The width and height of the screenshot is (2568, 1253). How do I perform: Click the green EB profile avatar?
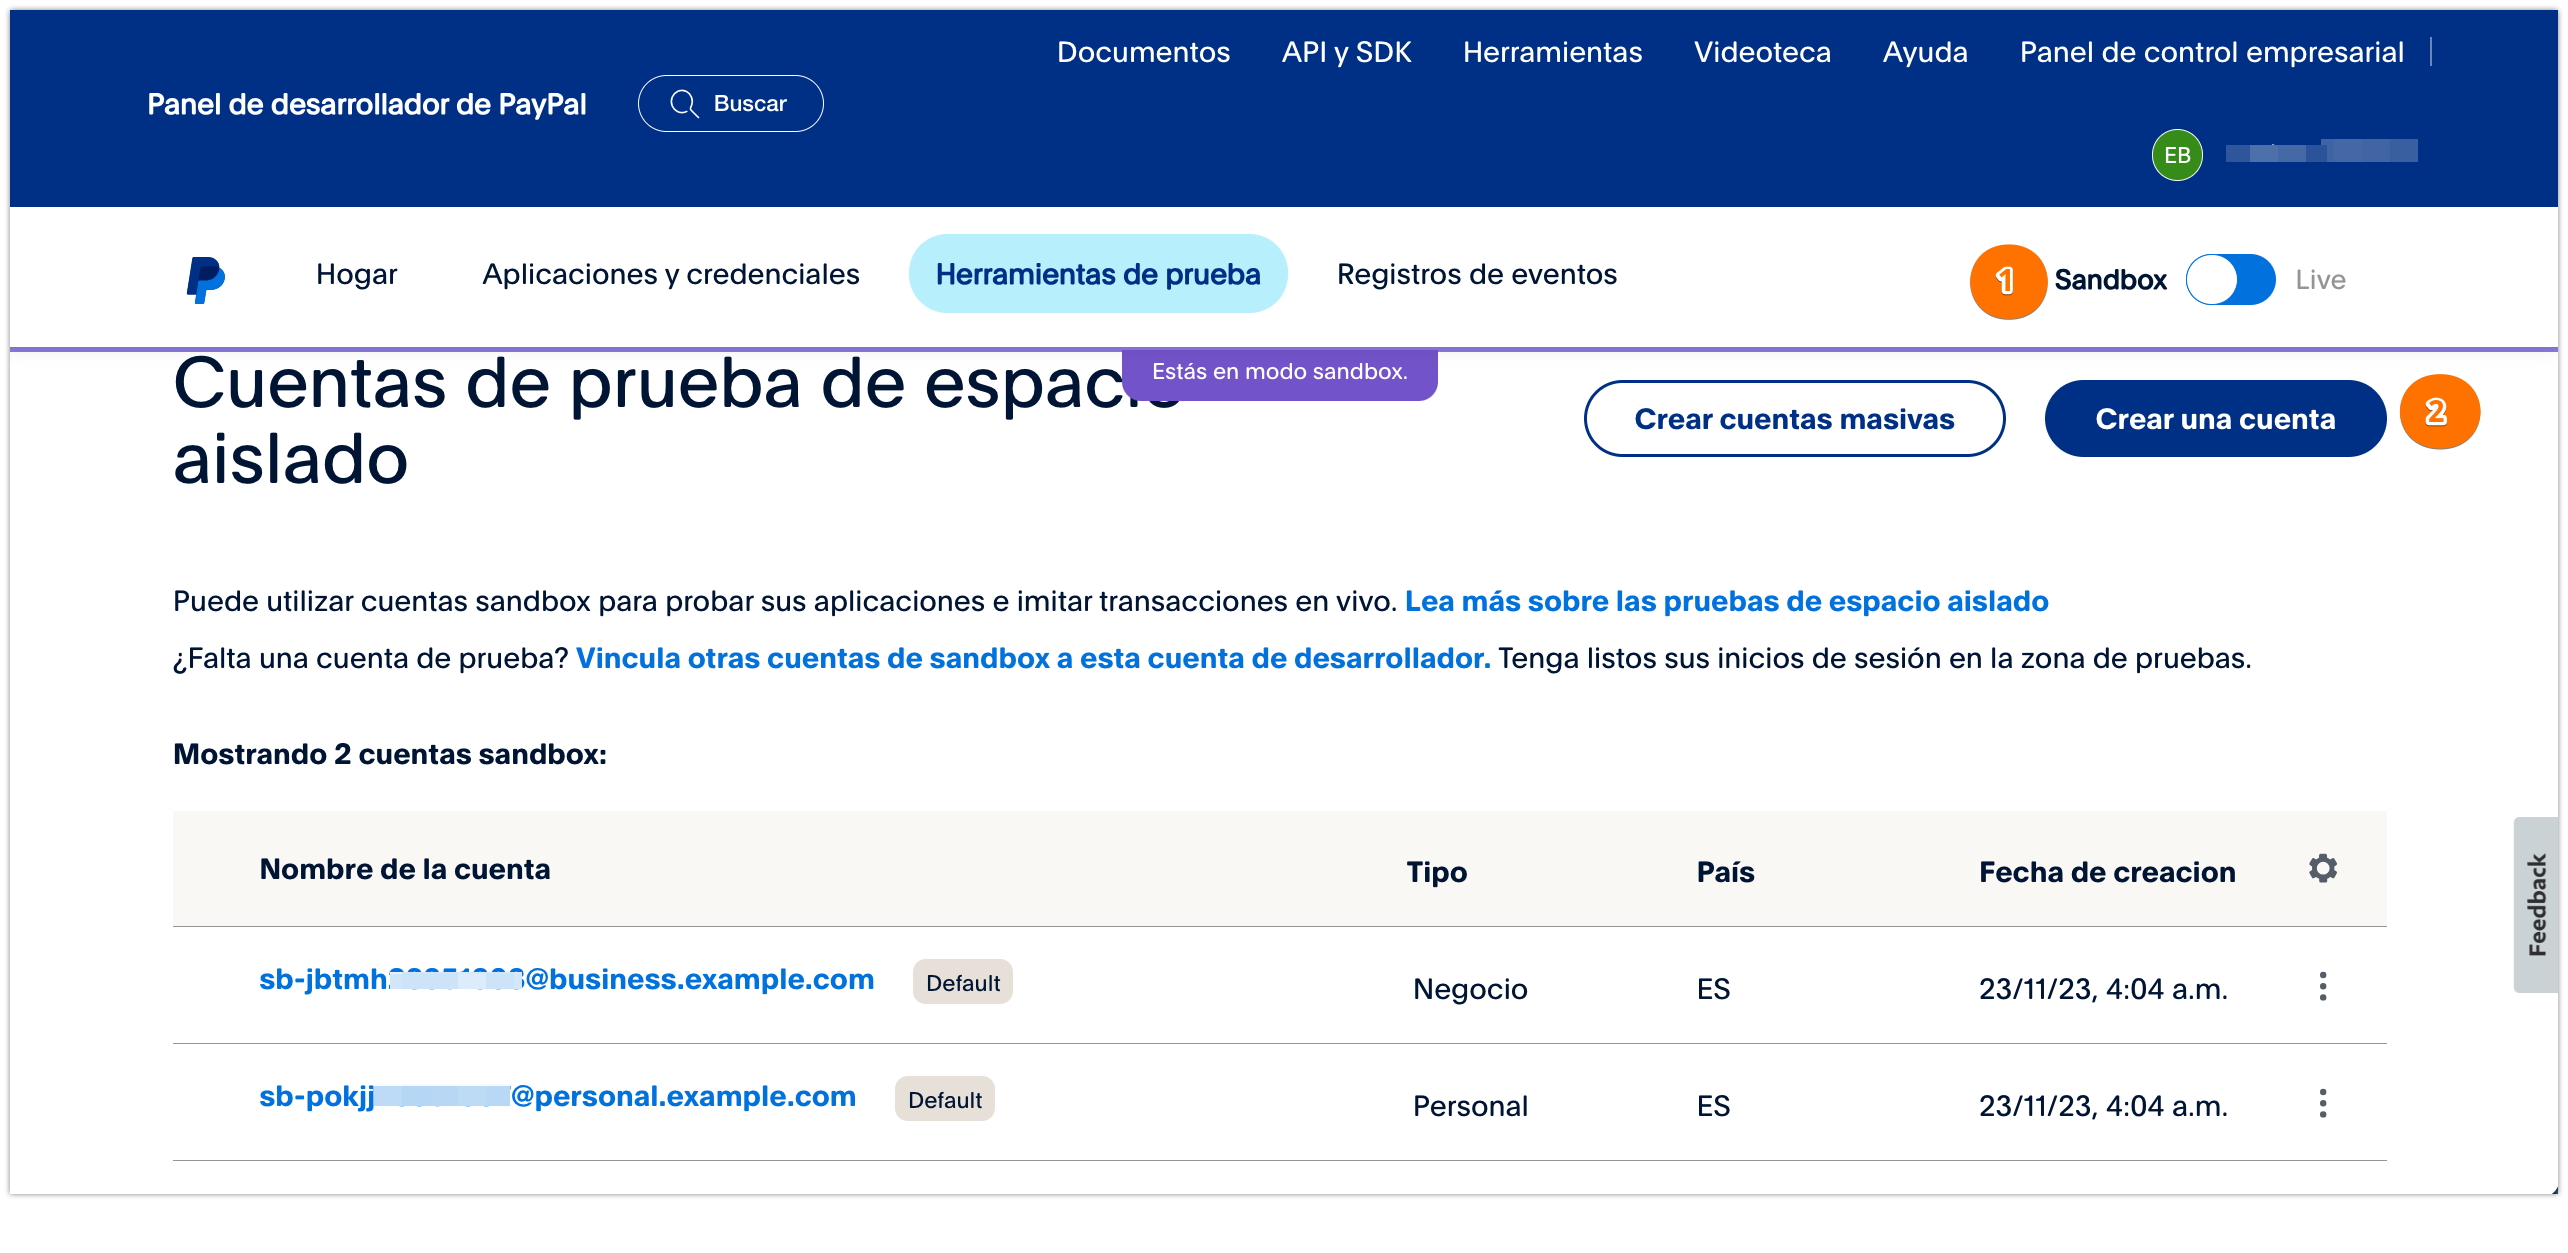point(2177,155)
